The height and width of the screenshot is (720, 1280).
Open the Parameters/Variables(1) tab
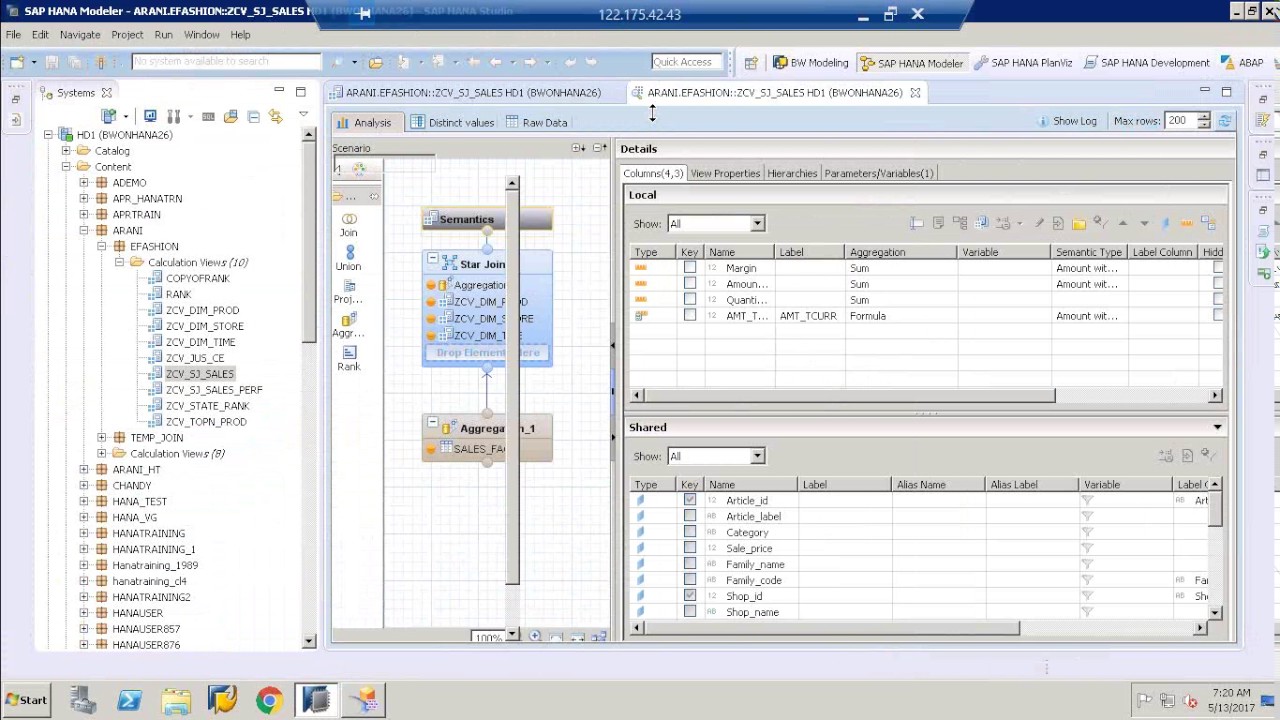(x=879, y=173)
